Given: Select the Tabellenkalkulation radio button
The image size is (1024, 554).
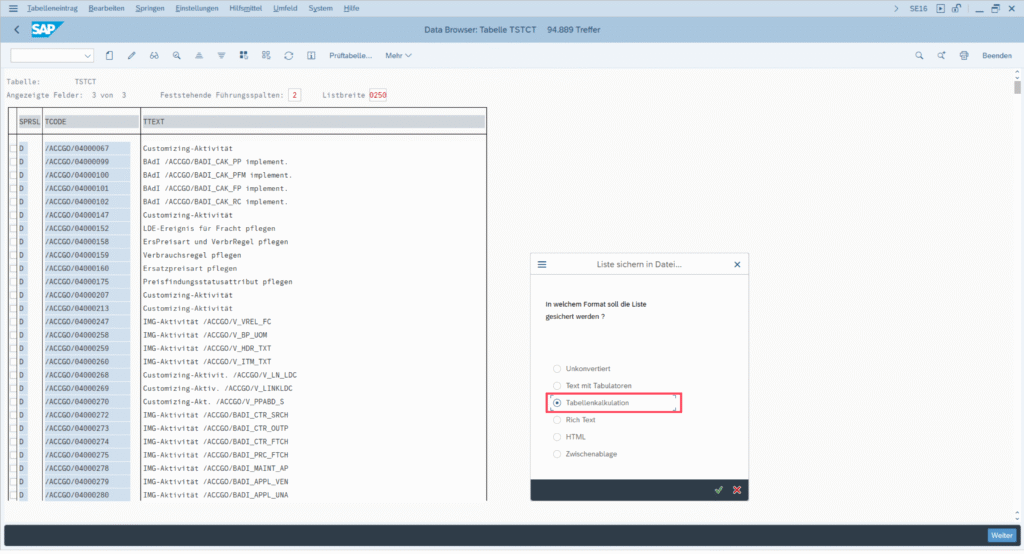Looking at the screenshot, I should (x=557, y=402).
